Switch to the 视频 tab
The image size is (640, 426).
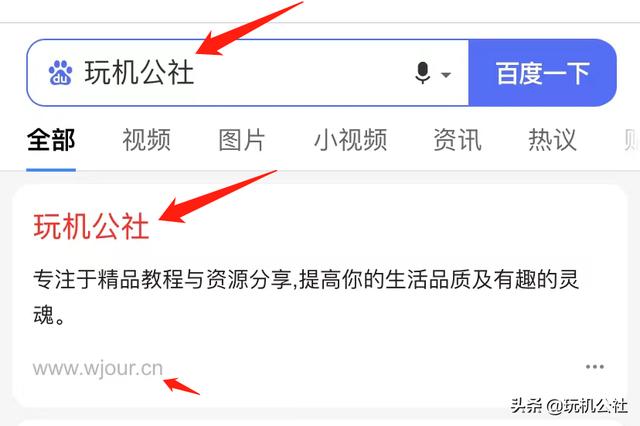pos(146,140)
